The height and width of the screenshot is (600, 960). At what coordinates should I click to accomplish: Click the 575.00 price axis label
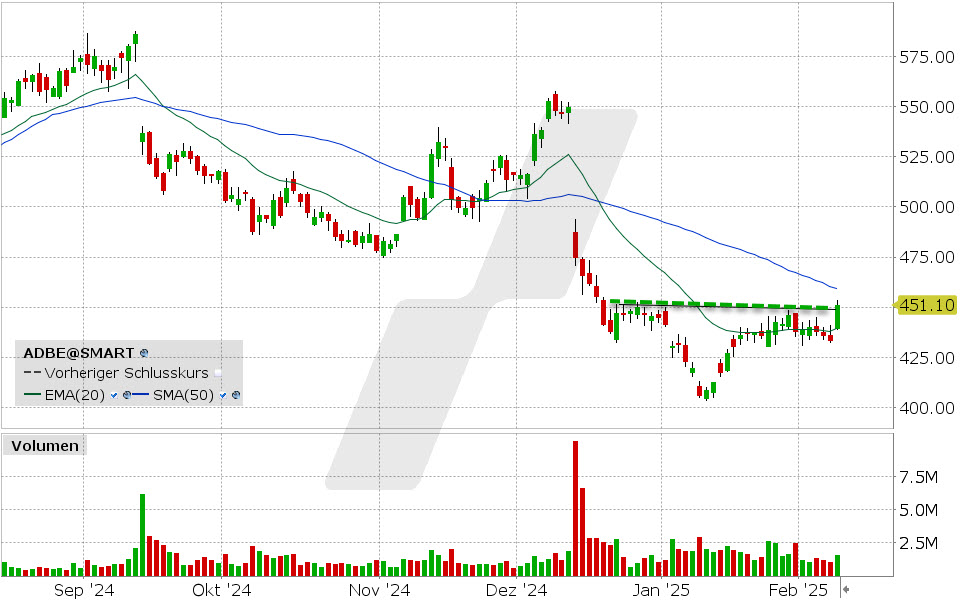tap(926, 58)
